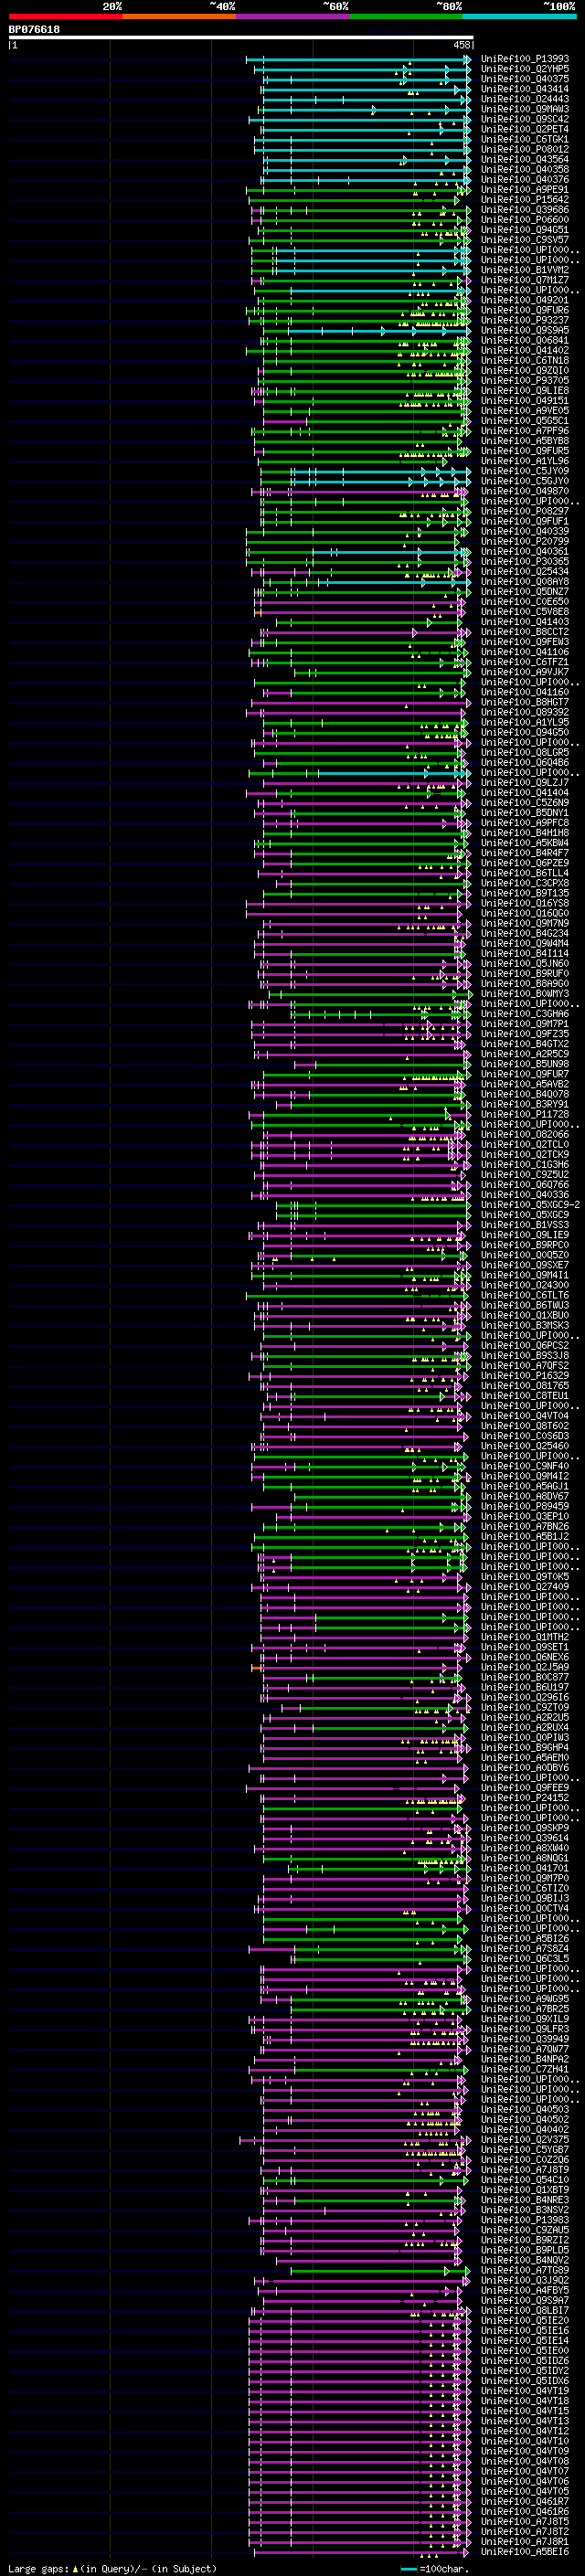585x2576 pixels.
Task: Select the UniRef100_Q9SC42 hit label
Action: (525, 119)
